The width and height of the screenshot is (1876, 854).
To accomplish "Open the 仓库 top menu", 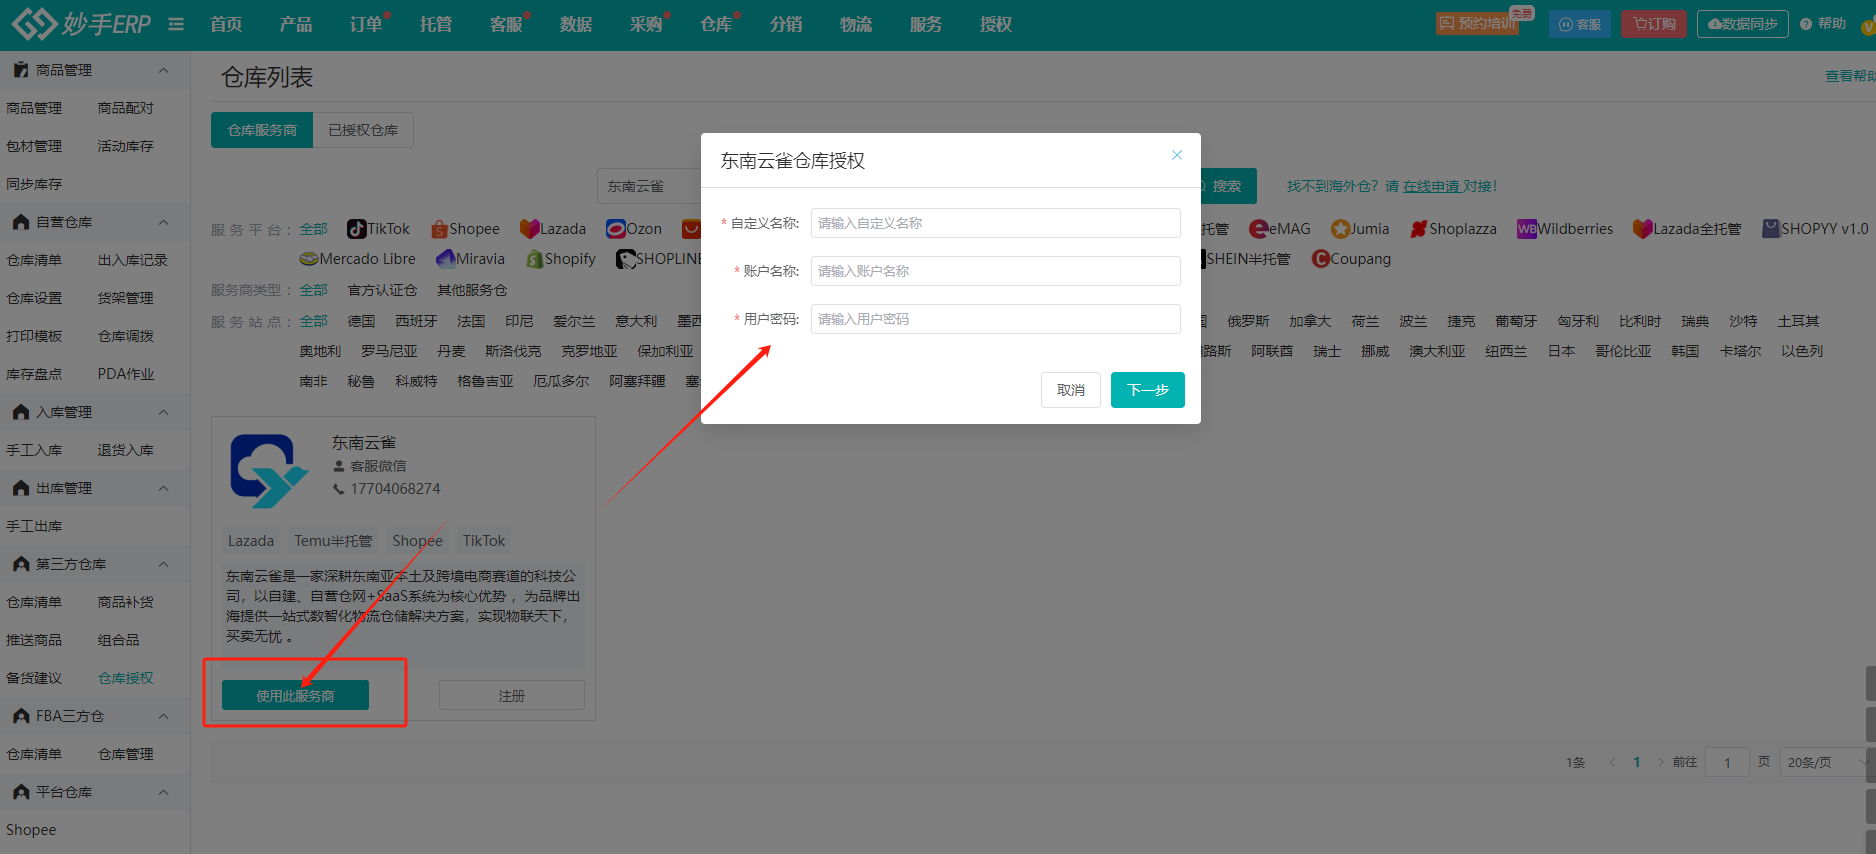I will click(x=716, y=24).
